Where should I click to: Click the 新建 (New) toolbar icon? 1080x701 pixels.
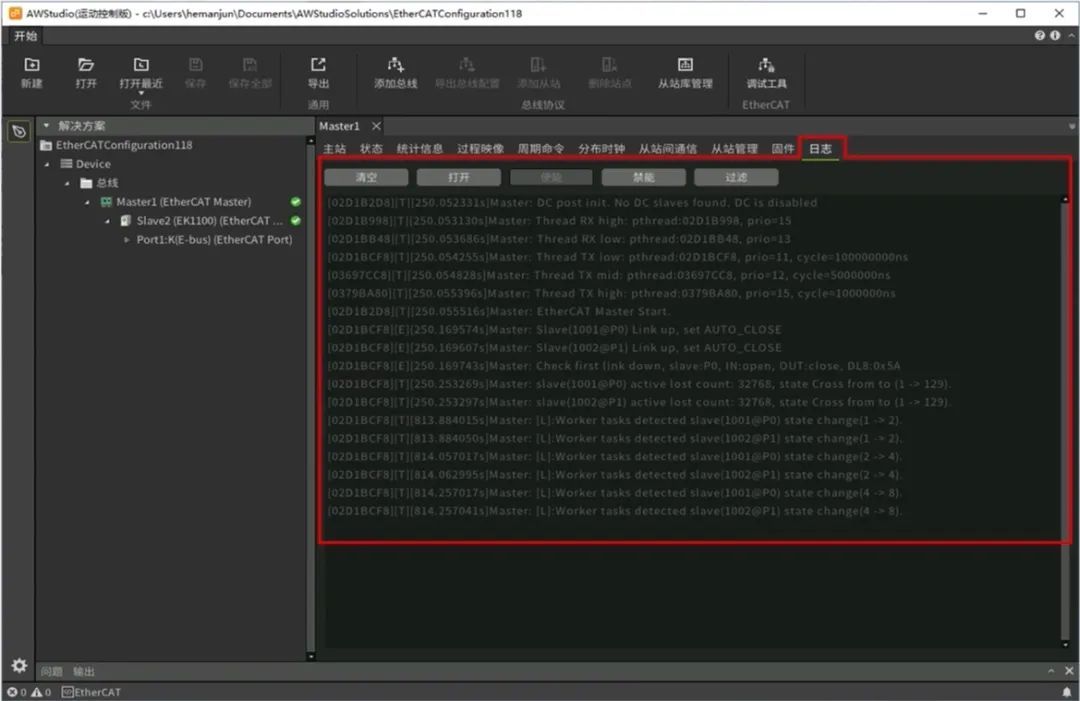click(x=32, y=65)
